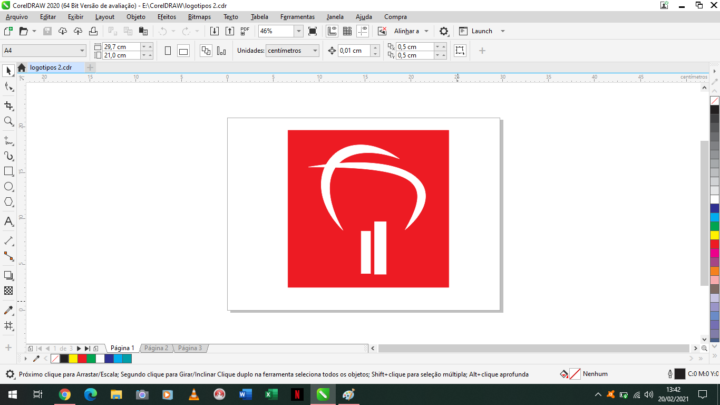Click the Publish to PDF icon
This screenshot has height=405, width=720.
click(245, 31)
